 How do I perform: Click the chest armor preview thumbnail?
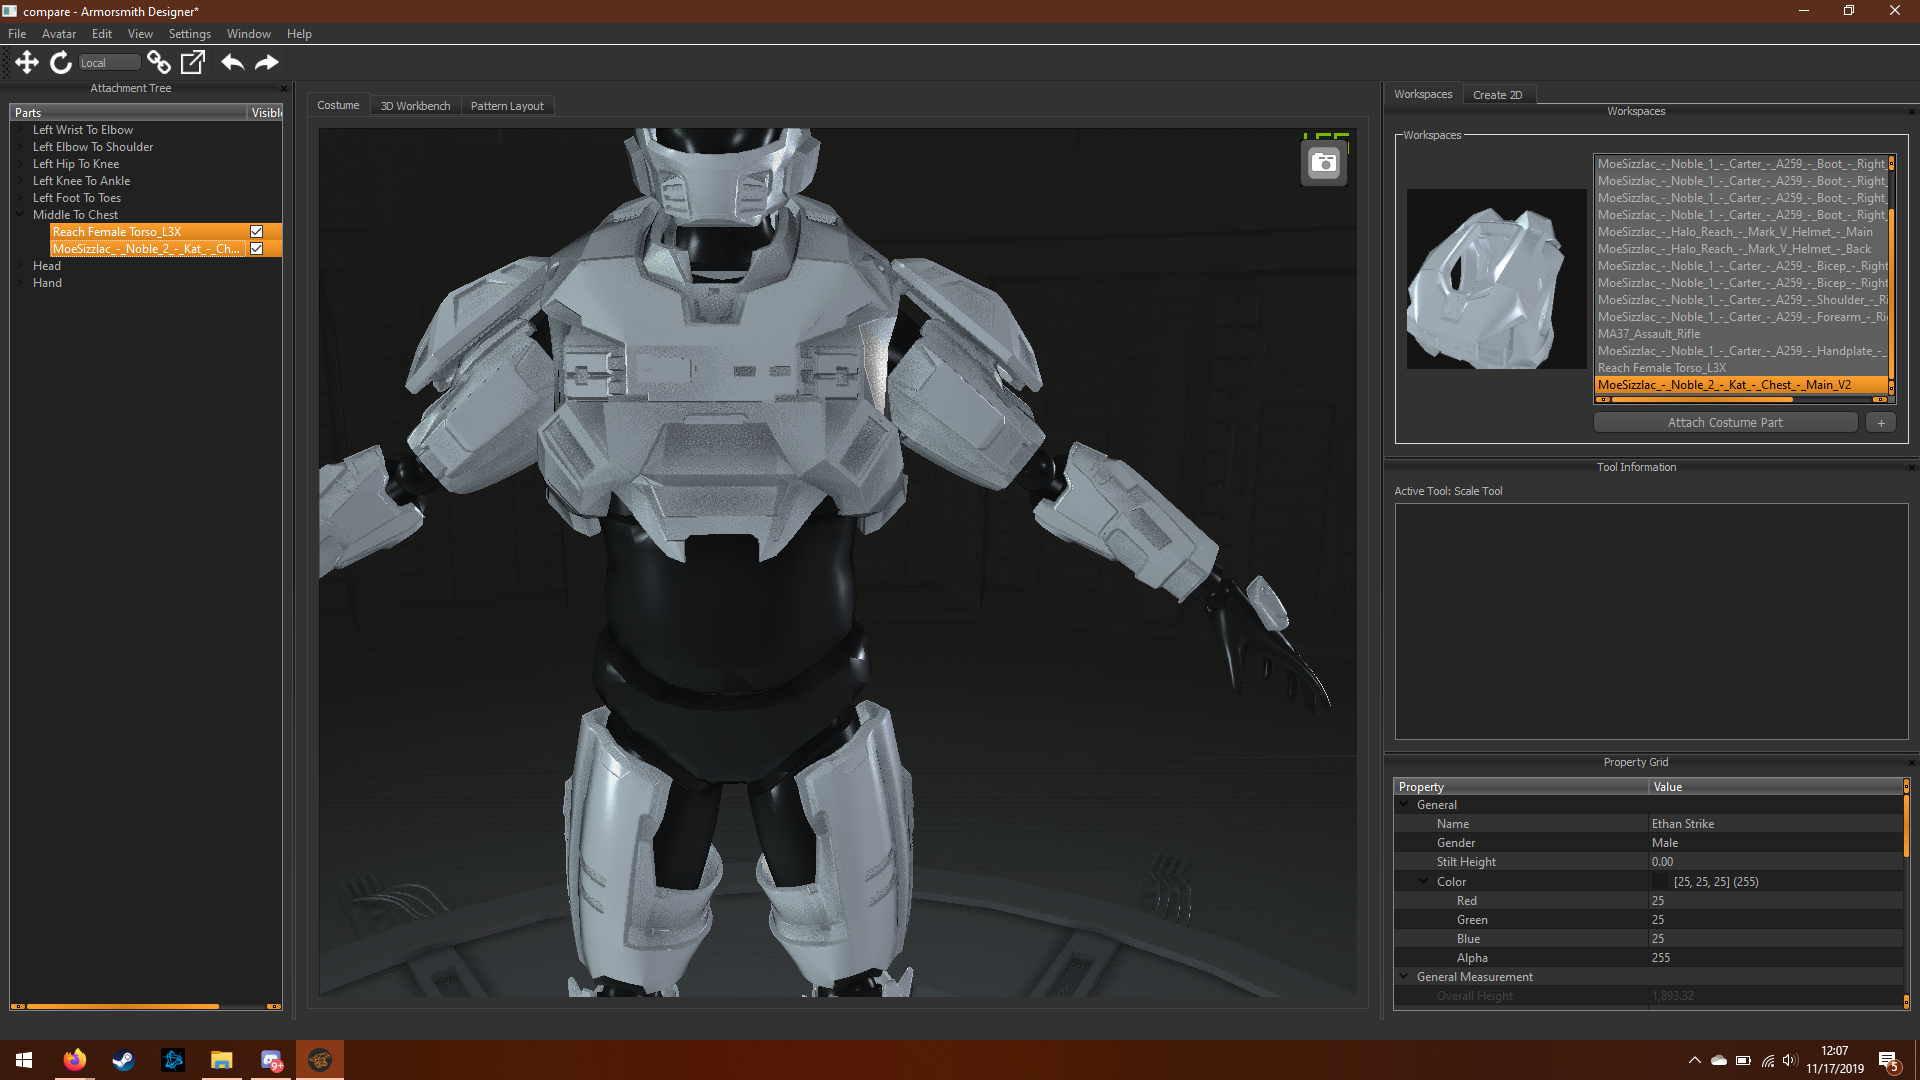tap(1497, 279)
